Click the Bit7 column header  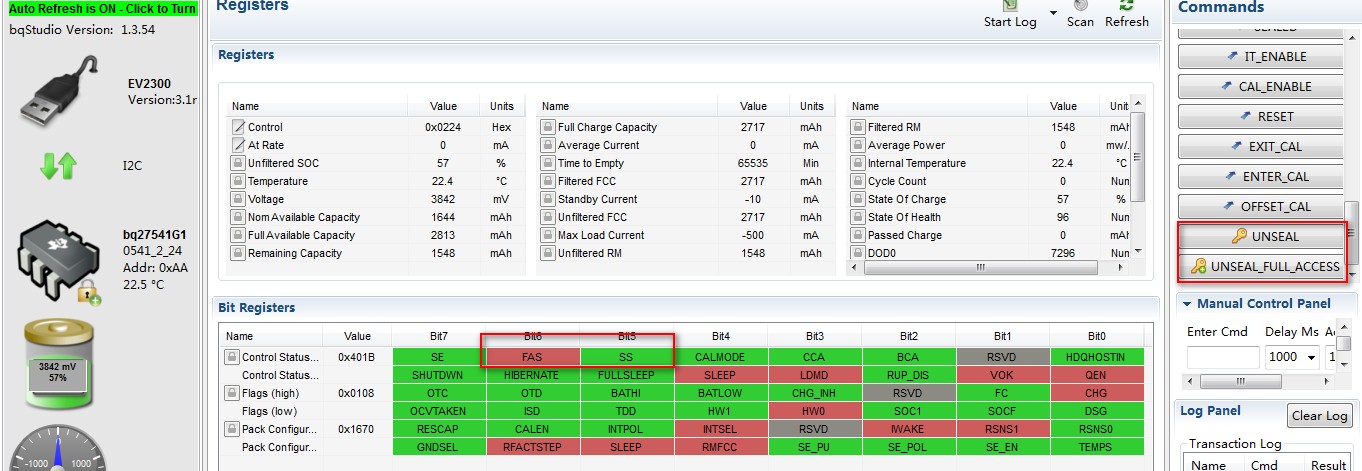(x=438, y=336)
